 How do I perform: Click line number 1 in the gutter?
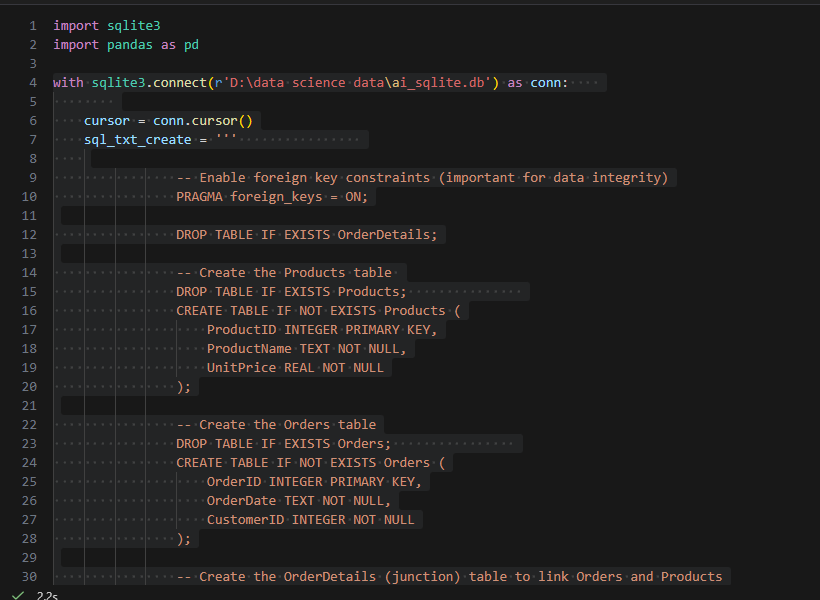33,25
